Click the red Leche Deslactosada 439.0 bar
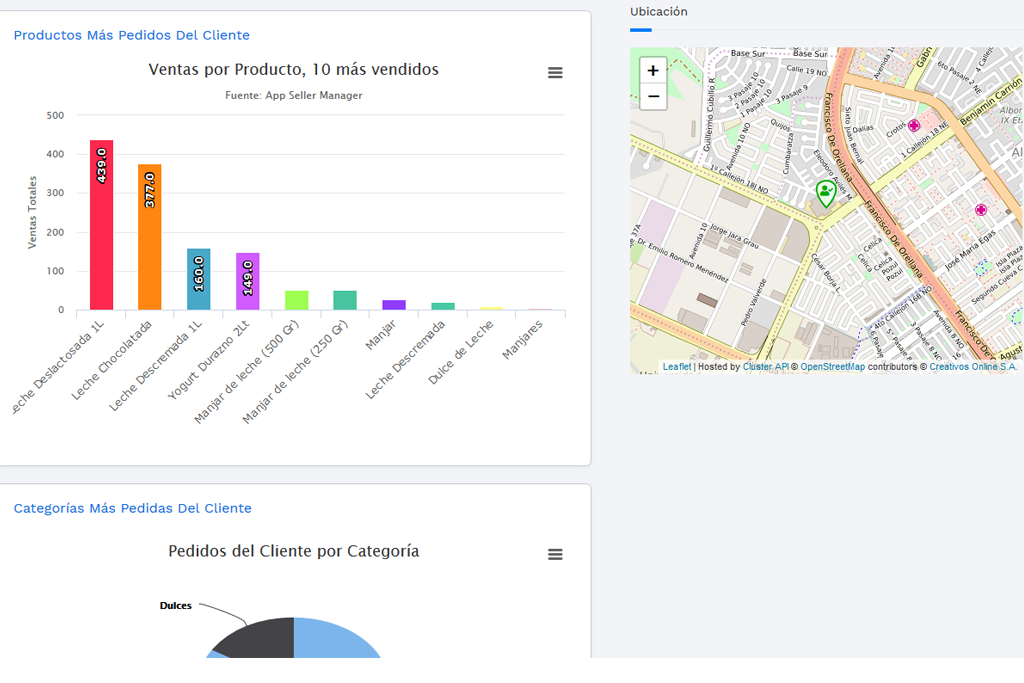Image resolution: width=1024 pixels, height=683 pixels. [101, 225]
